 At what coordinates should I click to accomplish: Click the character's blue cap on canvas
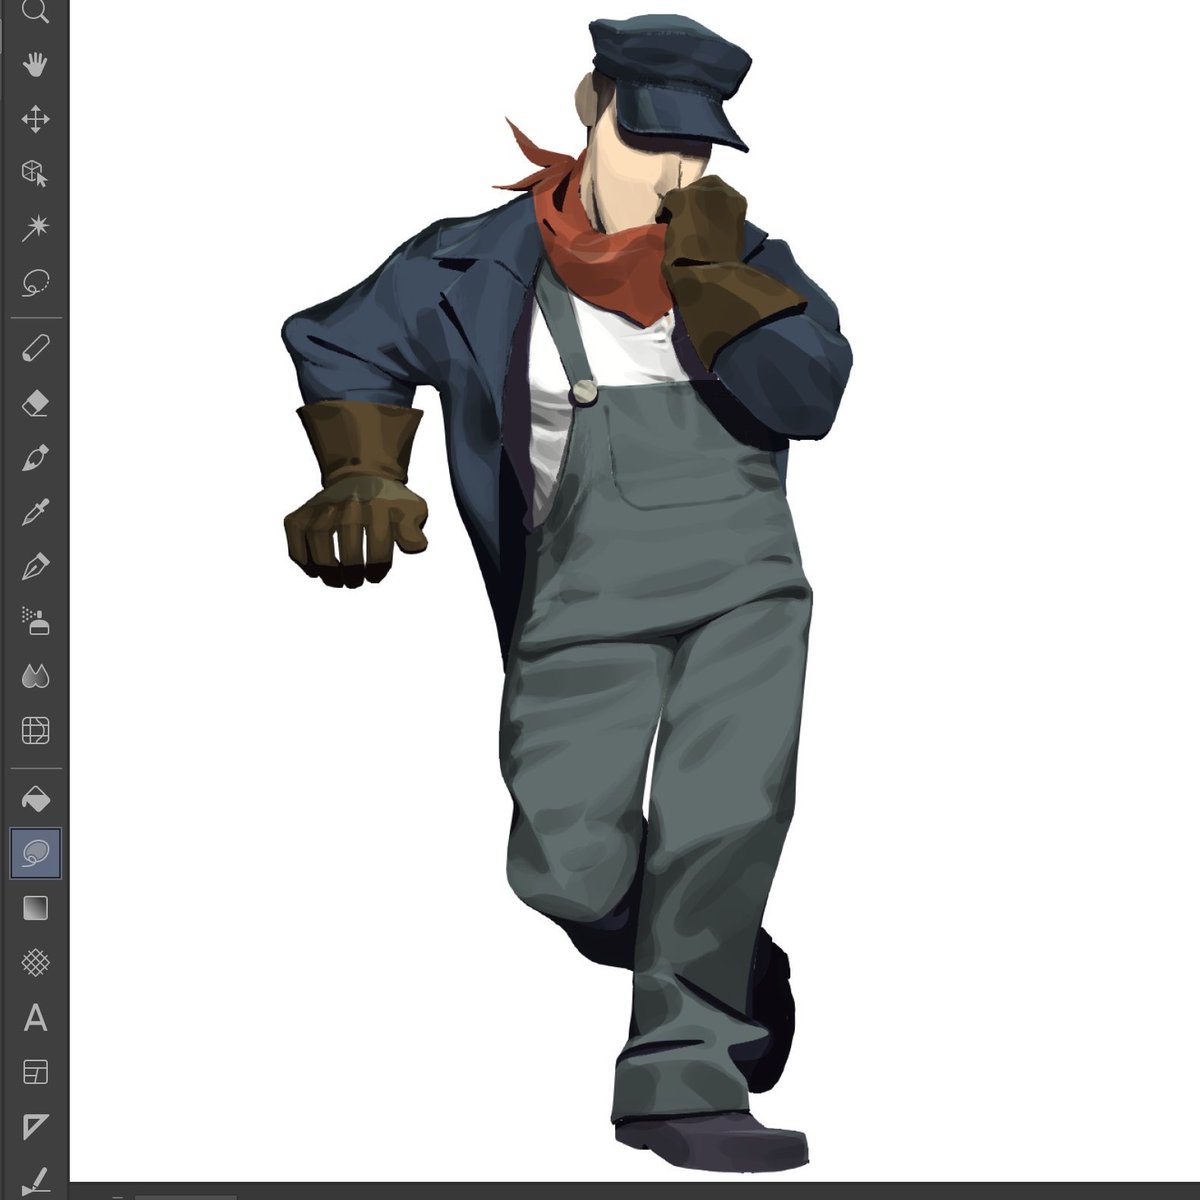click(x=670, y=80)
